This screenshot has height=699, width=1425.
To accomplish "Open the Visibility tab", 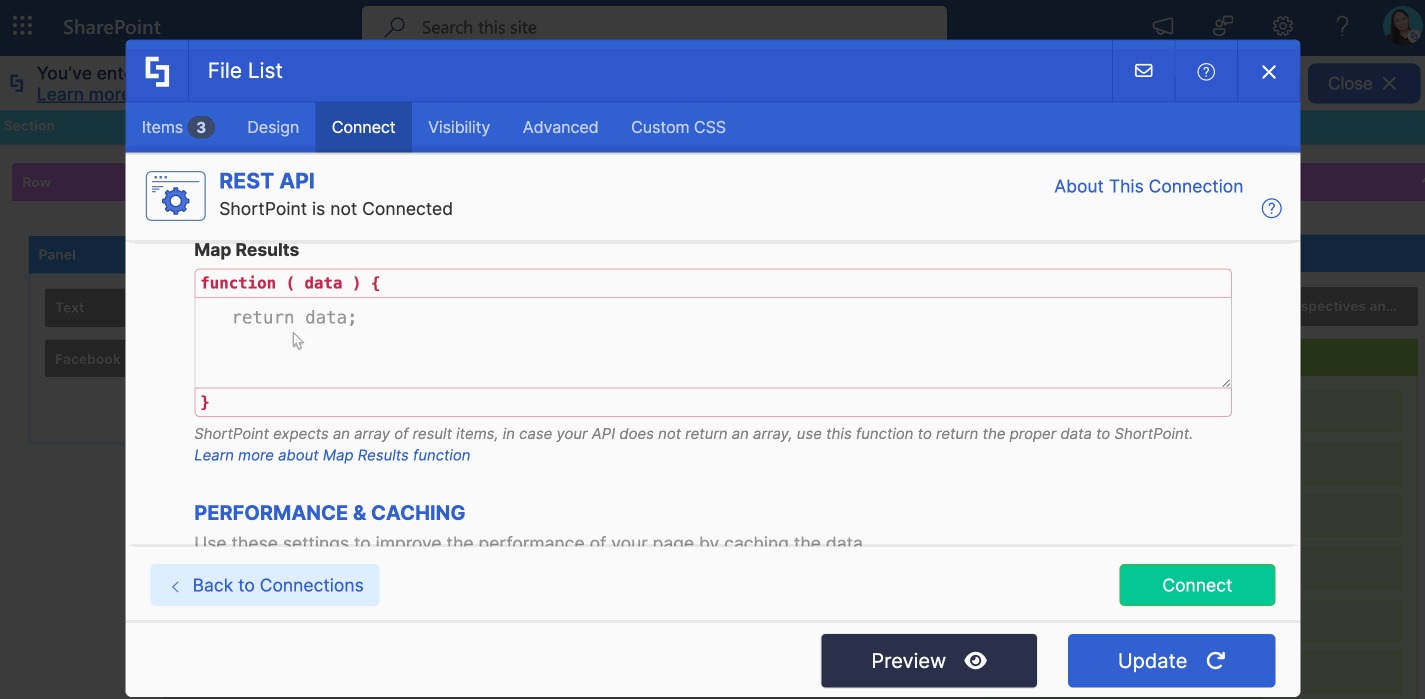I will click(459, 127).
